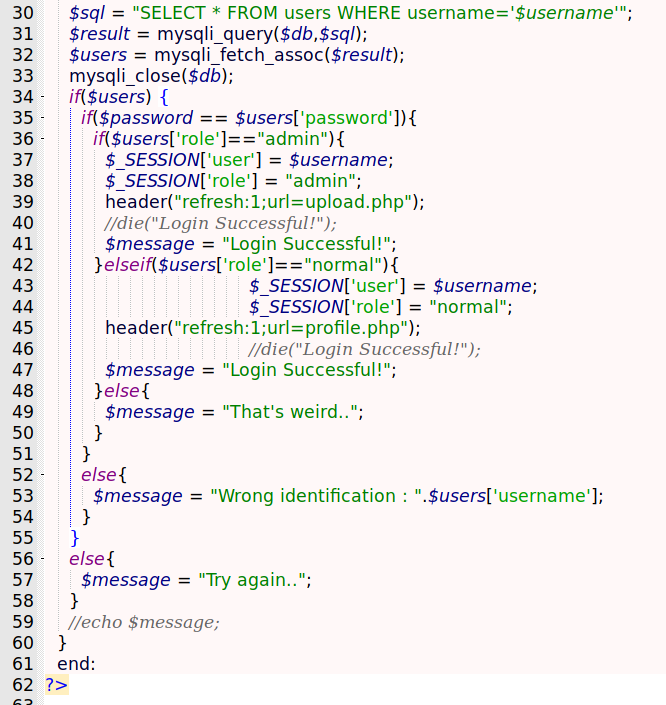
Task: Click the else keyword on line 56
Action: click(x=87, y=559)
